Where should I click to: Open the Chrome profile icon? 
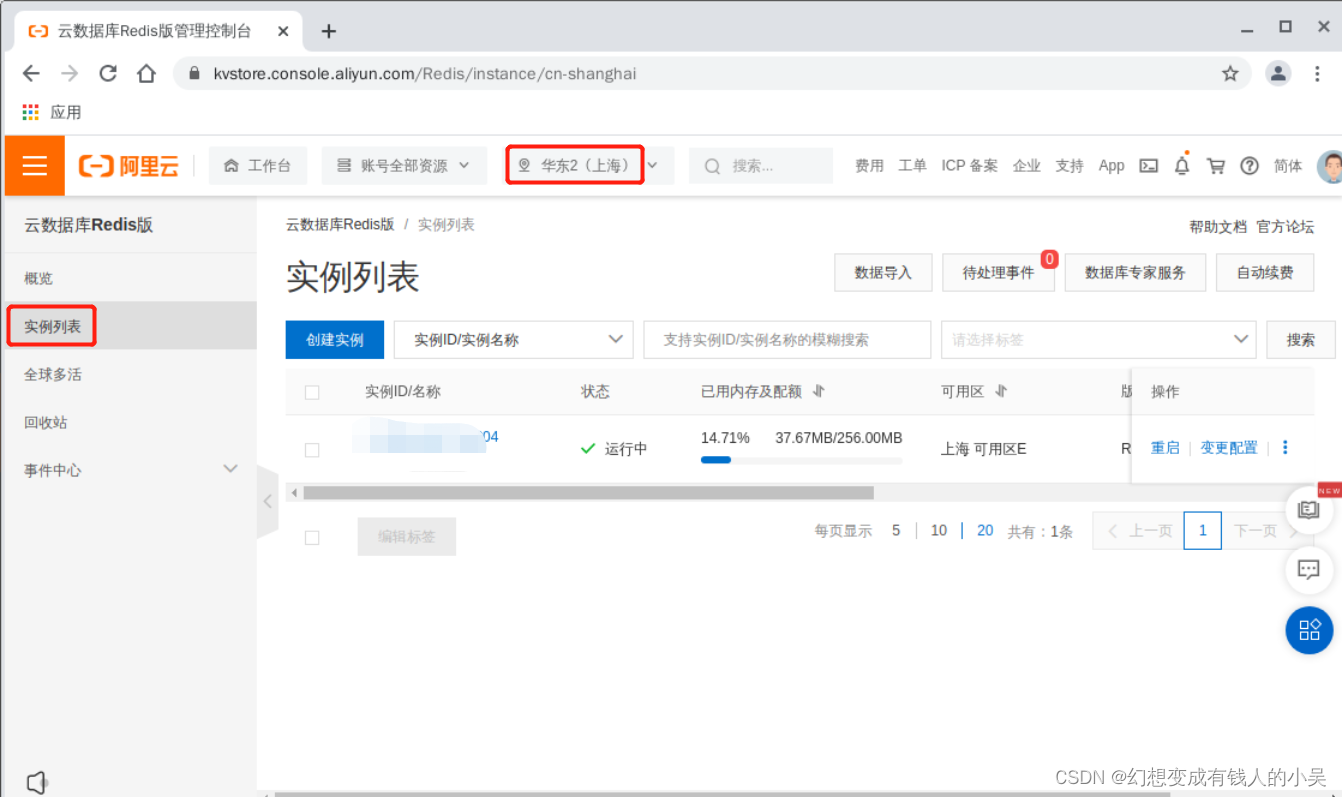tap(1278, 73)
